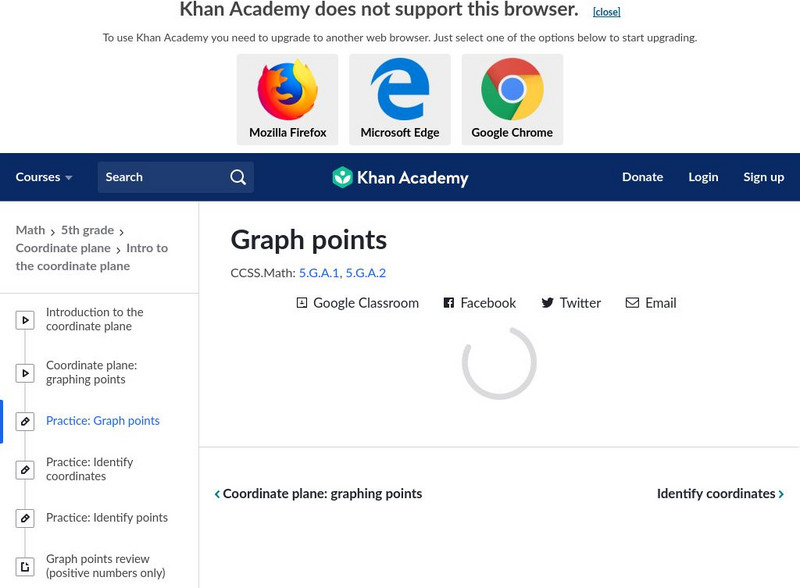The image size is (800, 588).
Task: Click the Khan Academy logo
Action: point(400,178)
